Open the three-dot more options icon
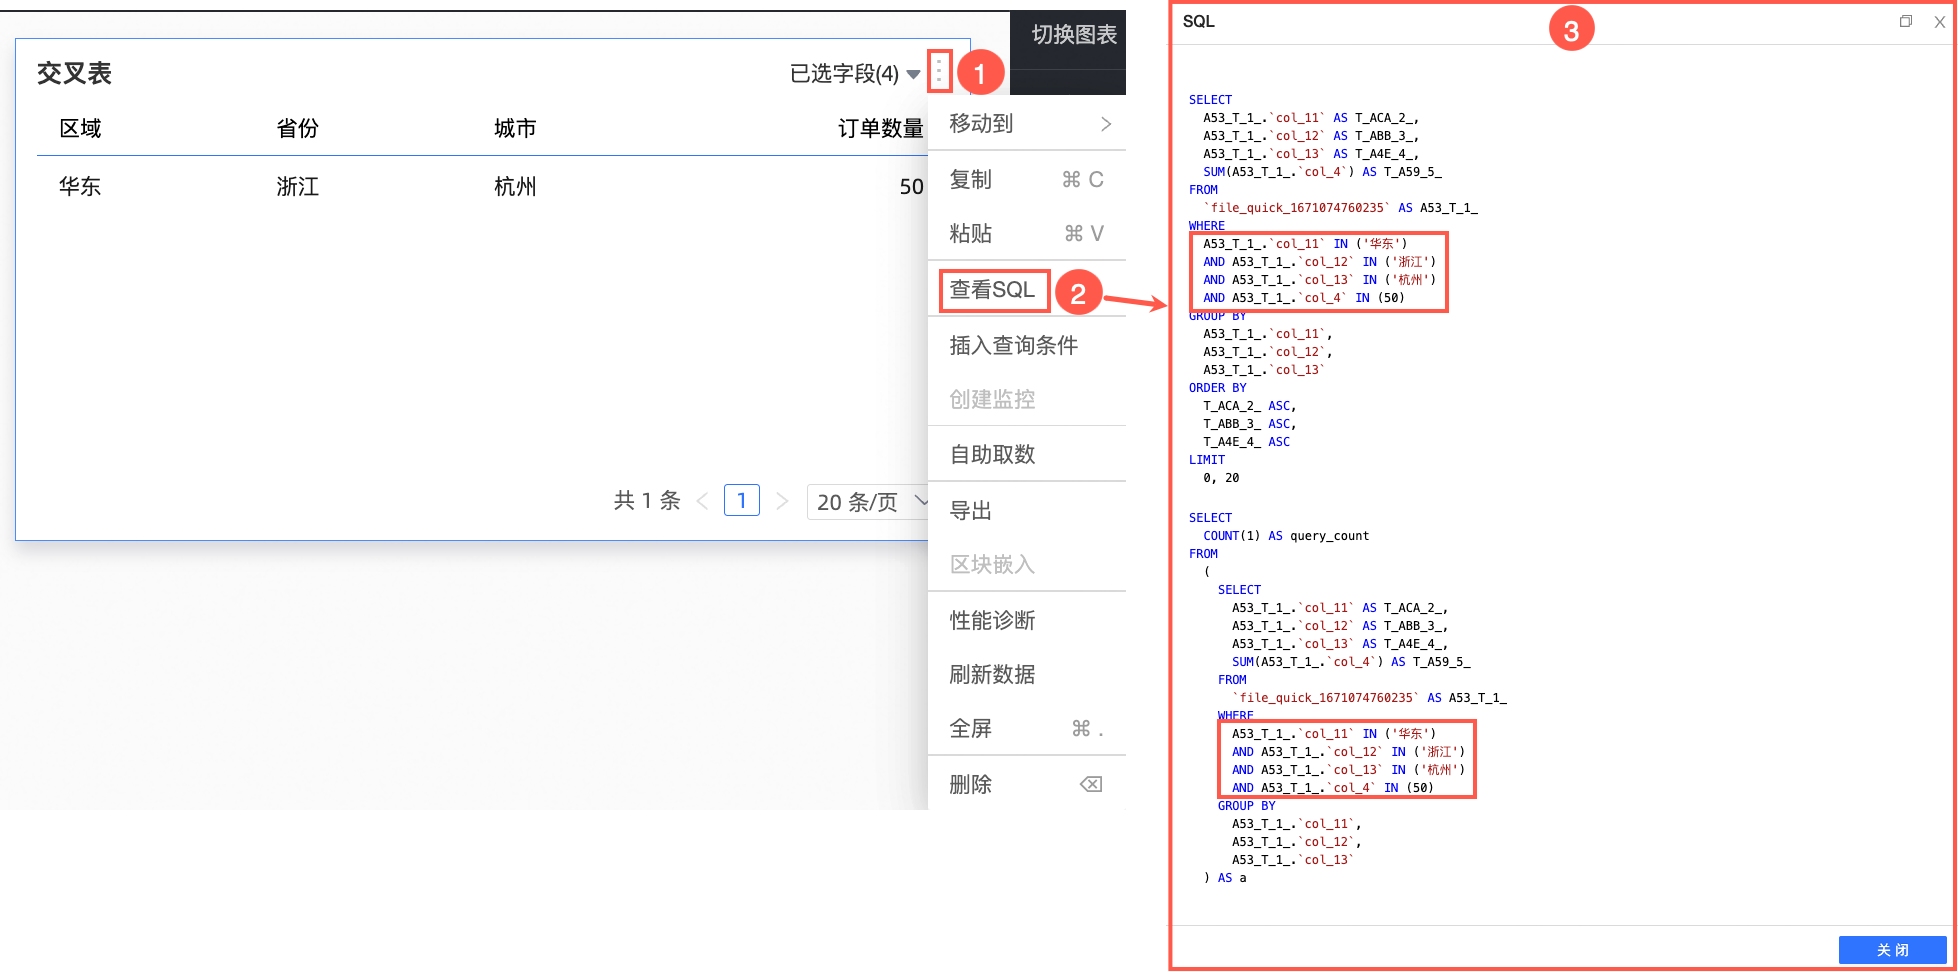 (x=938, y=72)
